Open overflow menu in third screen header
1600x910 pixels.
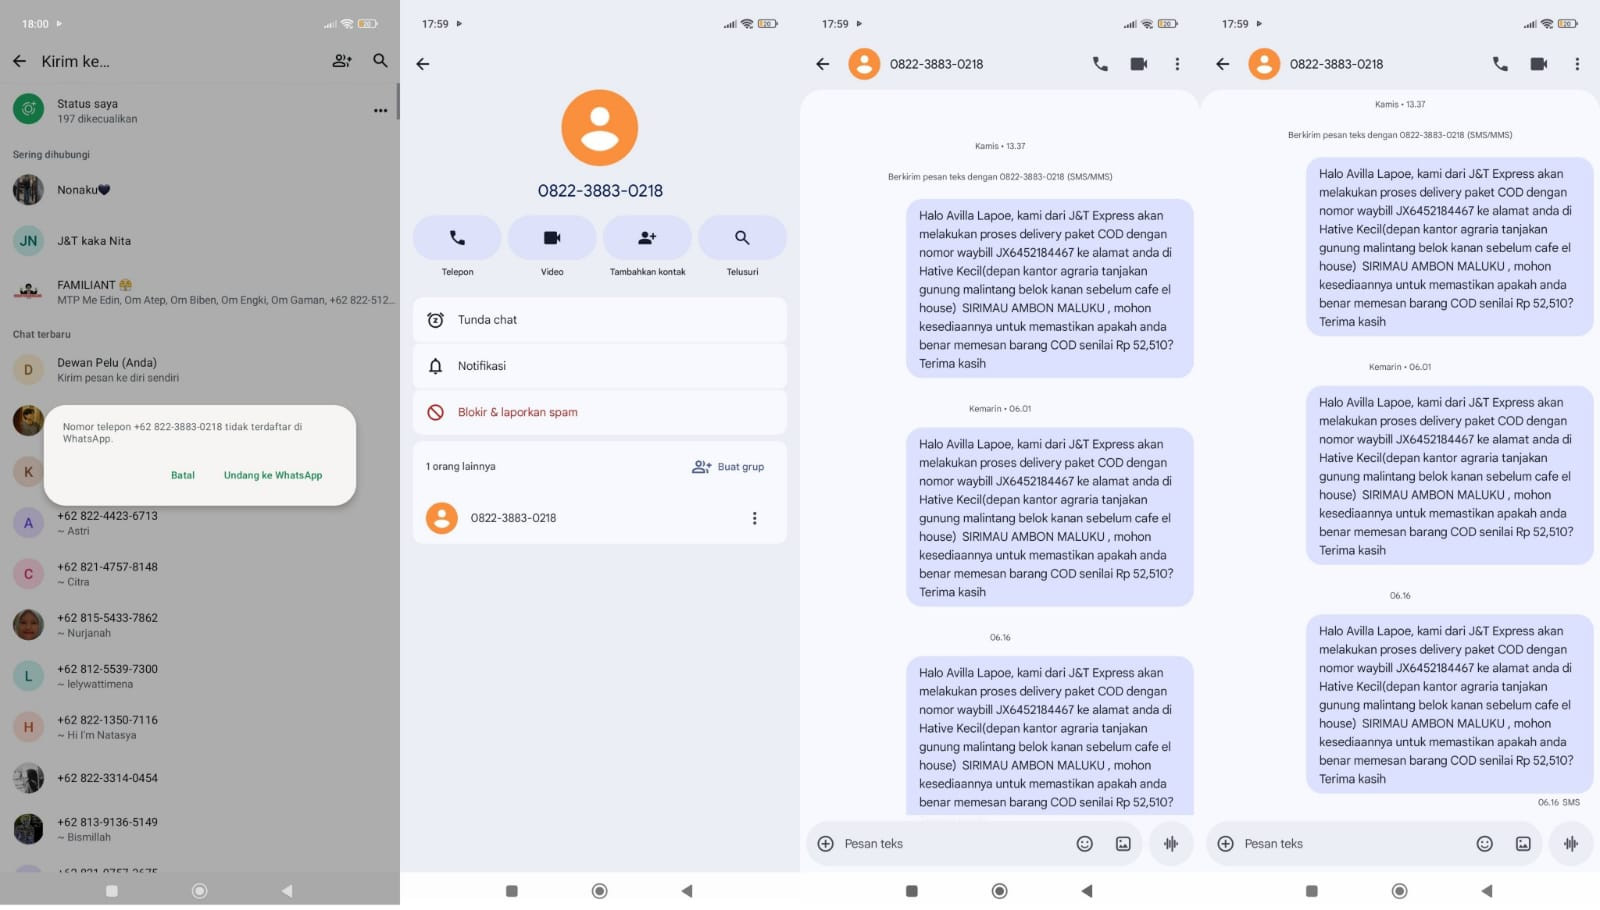point(1177,64)
